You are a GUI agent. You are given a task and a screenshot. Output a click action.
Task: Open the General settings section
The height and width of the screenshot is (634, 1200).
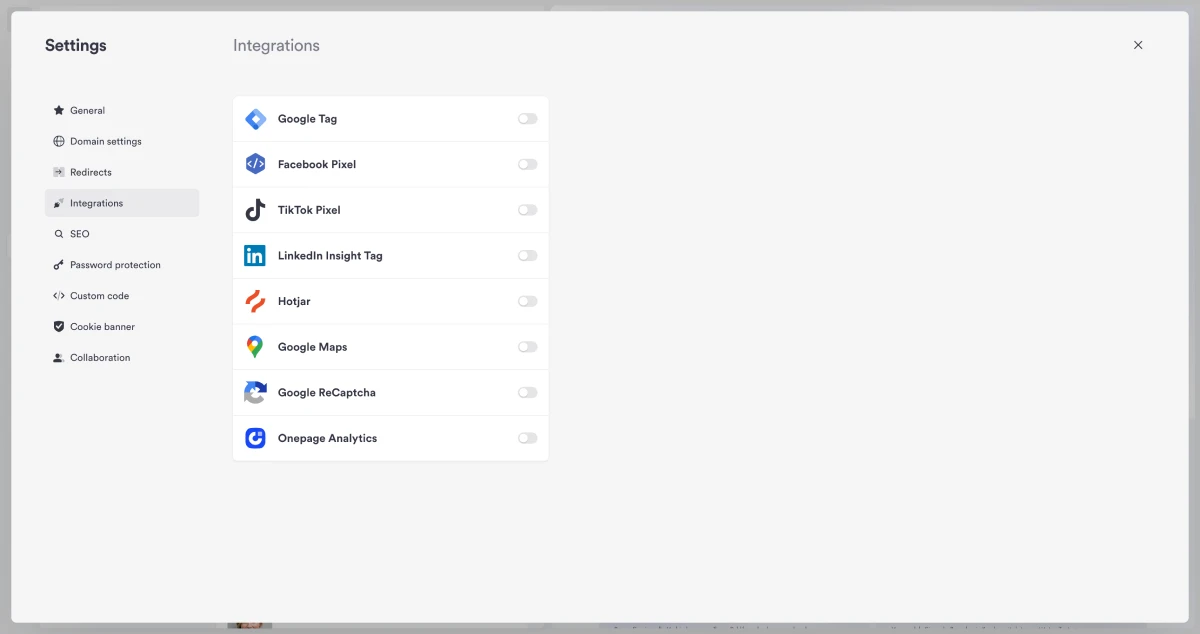(x=122, y=110)
